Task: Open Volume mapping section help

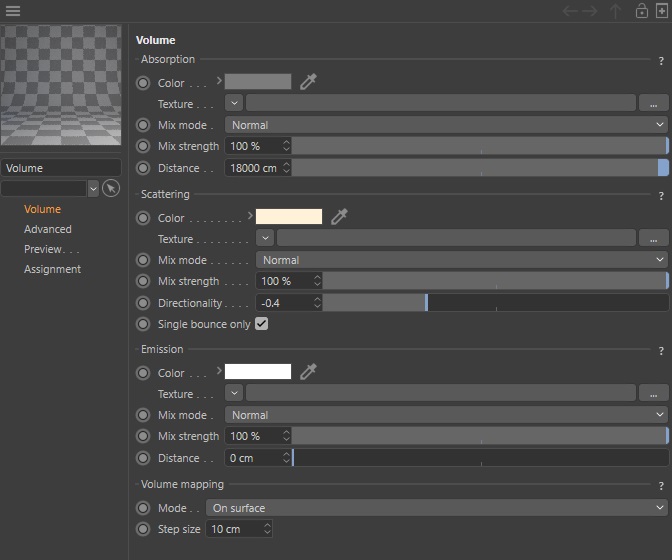Action: pos(661,486)
